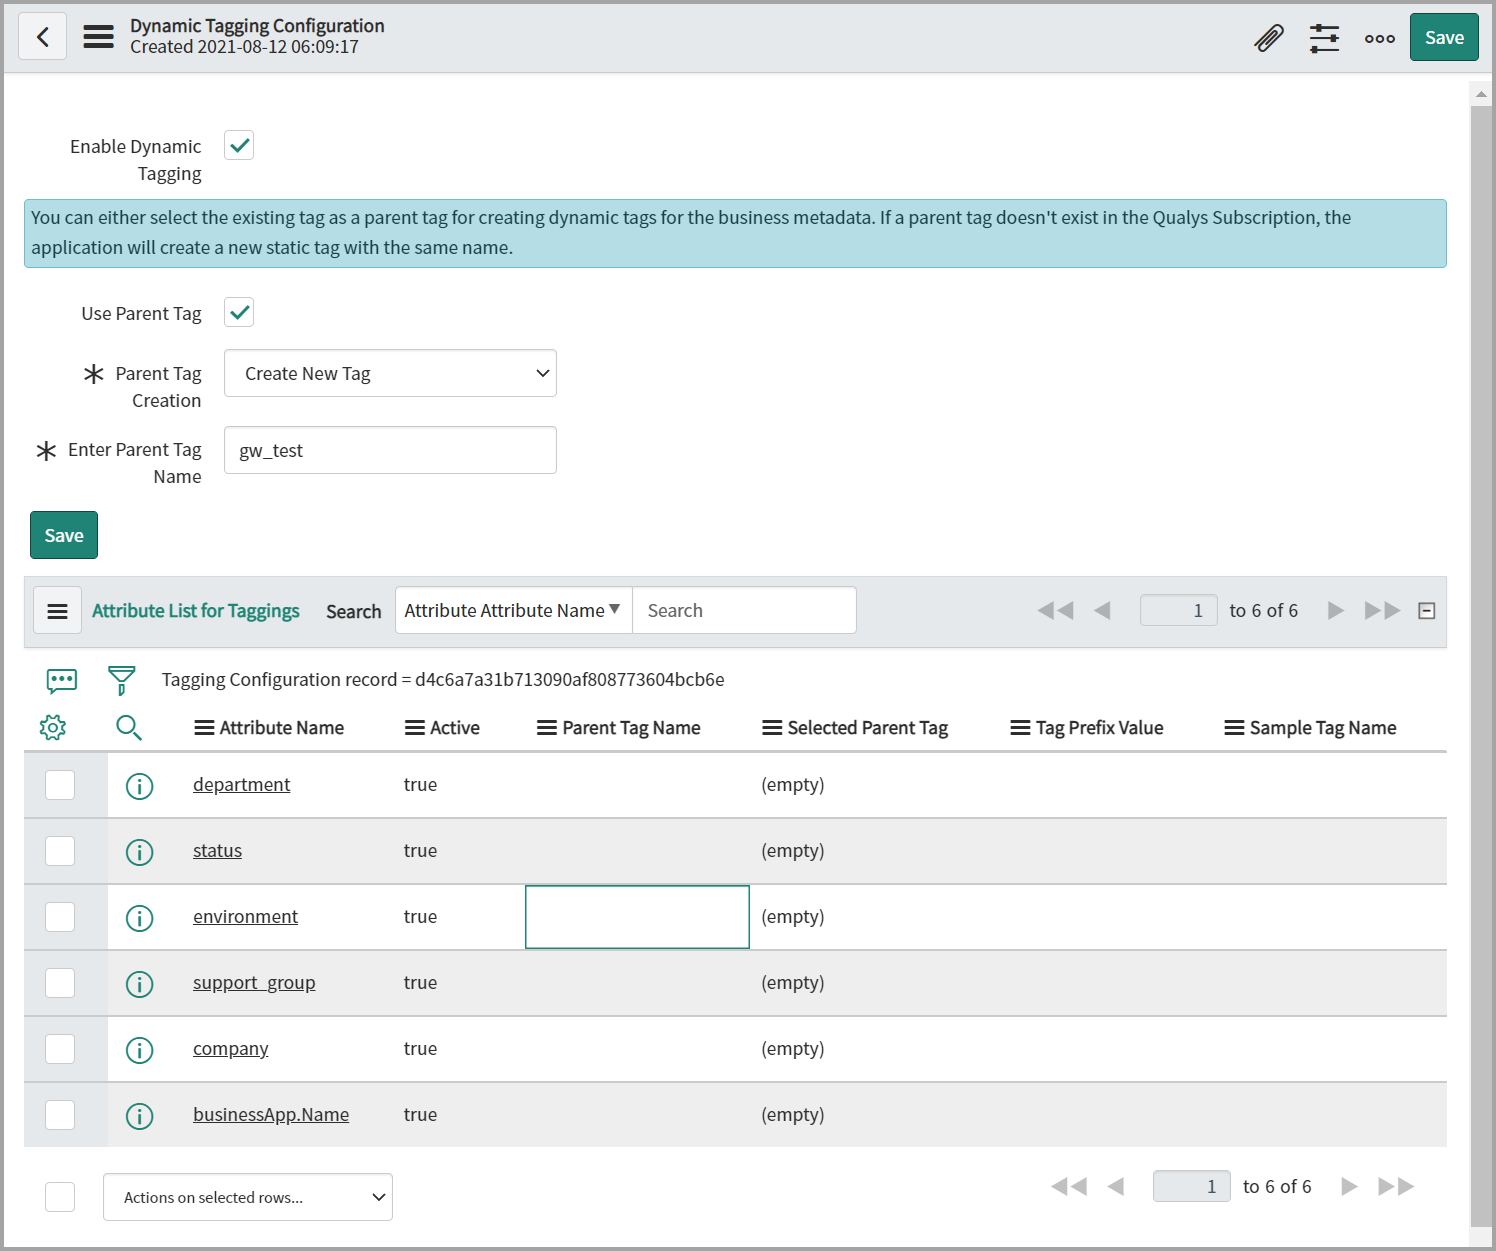This screenshot has width=1496, height=1251.
Task: Open the status attribute link
Action: pyautogui.click(x=217, y=851)
